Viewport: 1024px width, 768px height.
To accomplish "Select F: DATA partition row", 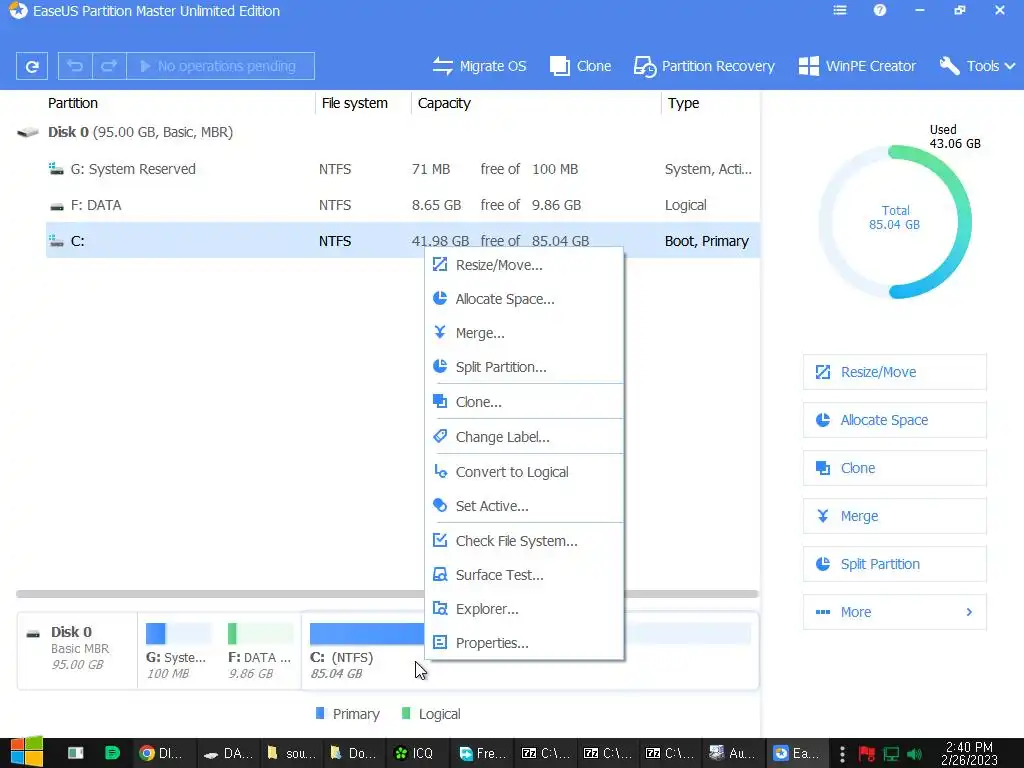I will (x=403, y=205).
